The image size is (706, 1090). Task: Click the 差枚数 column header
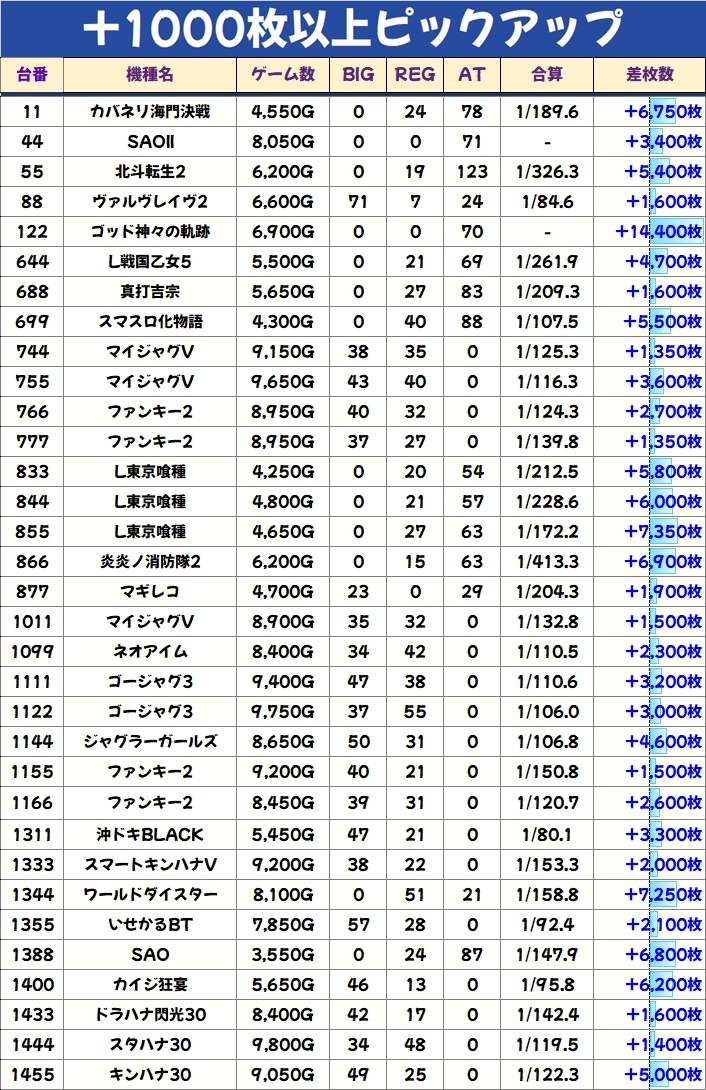[x=650, y=74]
